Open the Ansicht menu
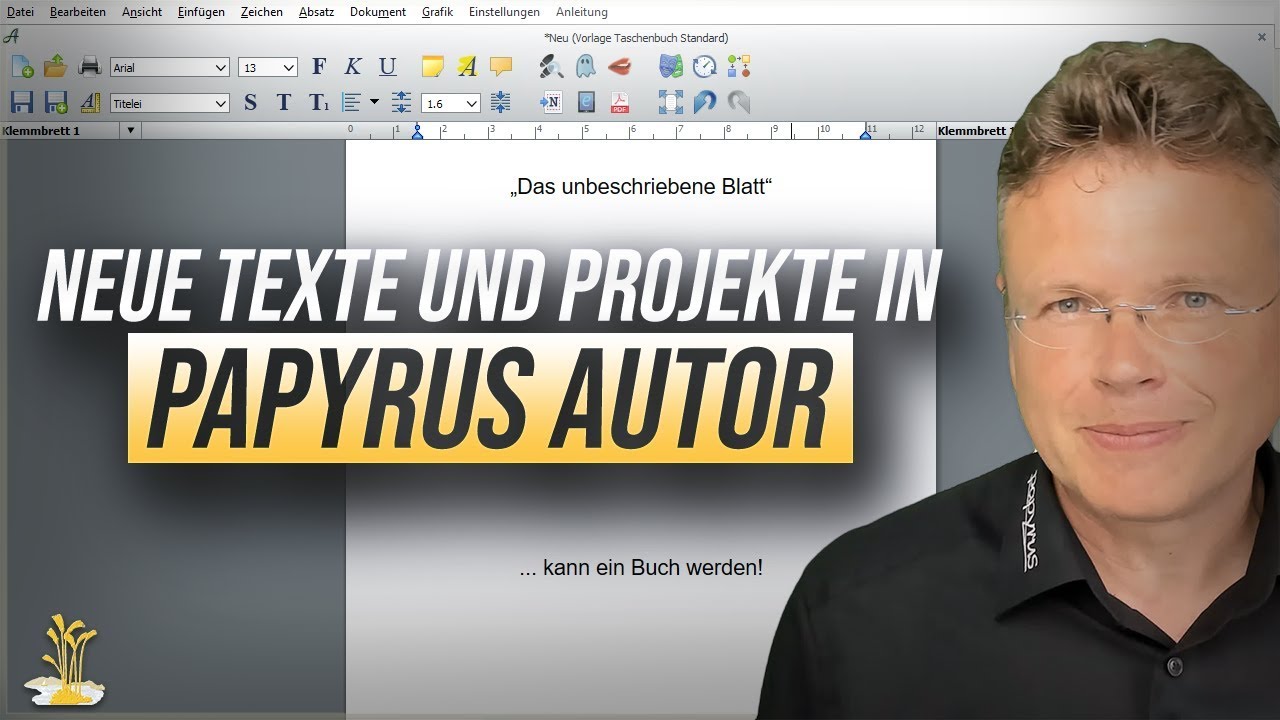Screen dimensions: 1280x720 coord(142,12)
